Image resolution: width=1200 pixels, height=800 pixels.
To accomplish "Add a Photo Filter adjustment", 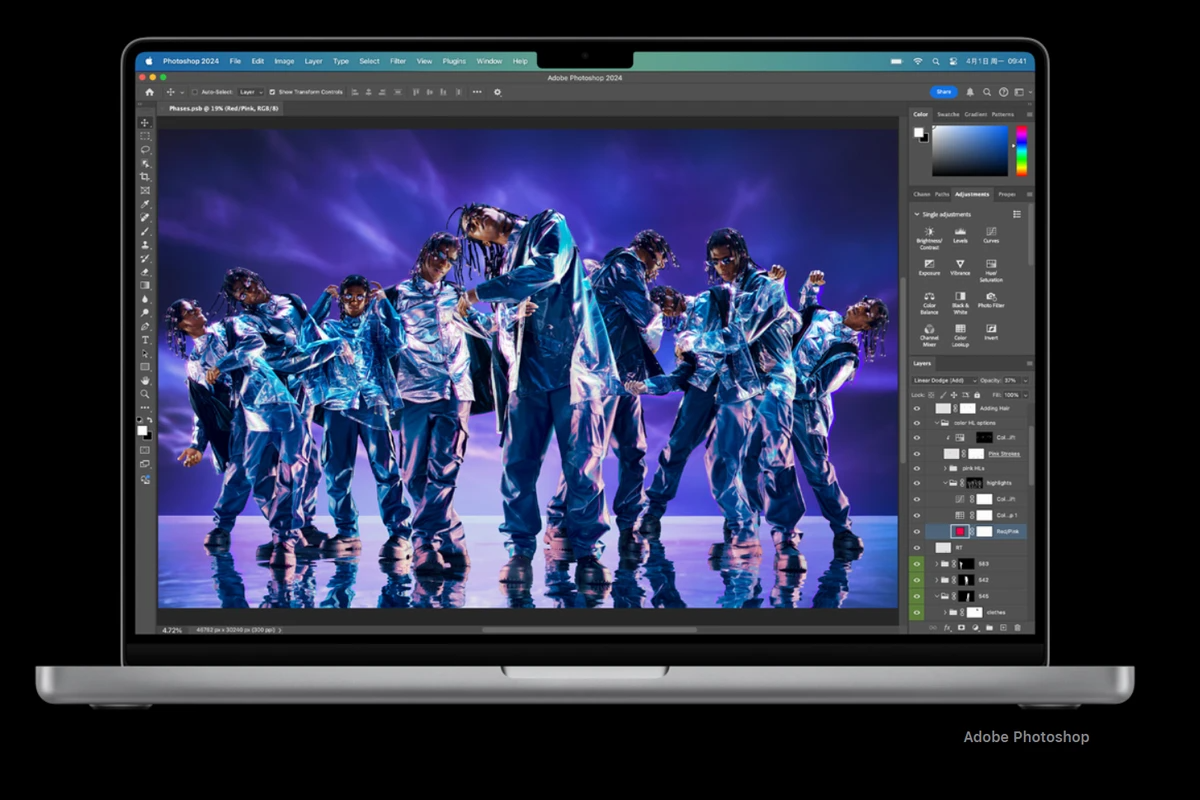I will (x=991, y=300).
